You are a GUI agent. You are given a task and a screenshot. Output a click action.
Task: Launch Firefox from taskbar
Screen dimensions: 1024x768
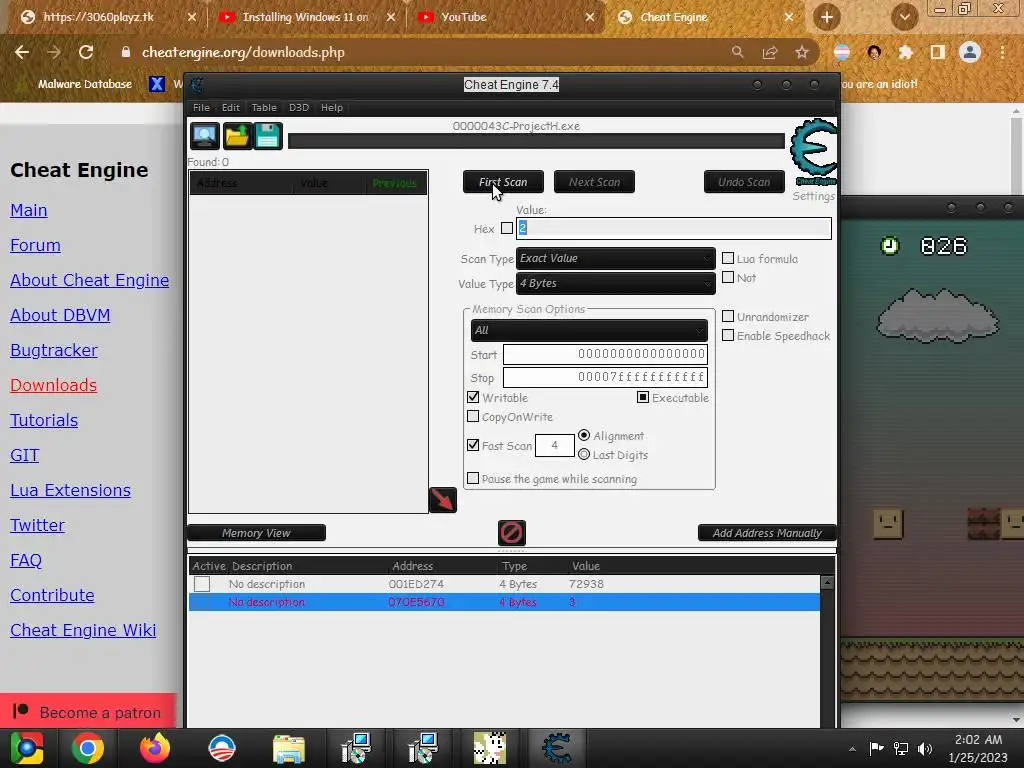coord(155,748)
